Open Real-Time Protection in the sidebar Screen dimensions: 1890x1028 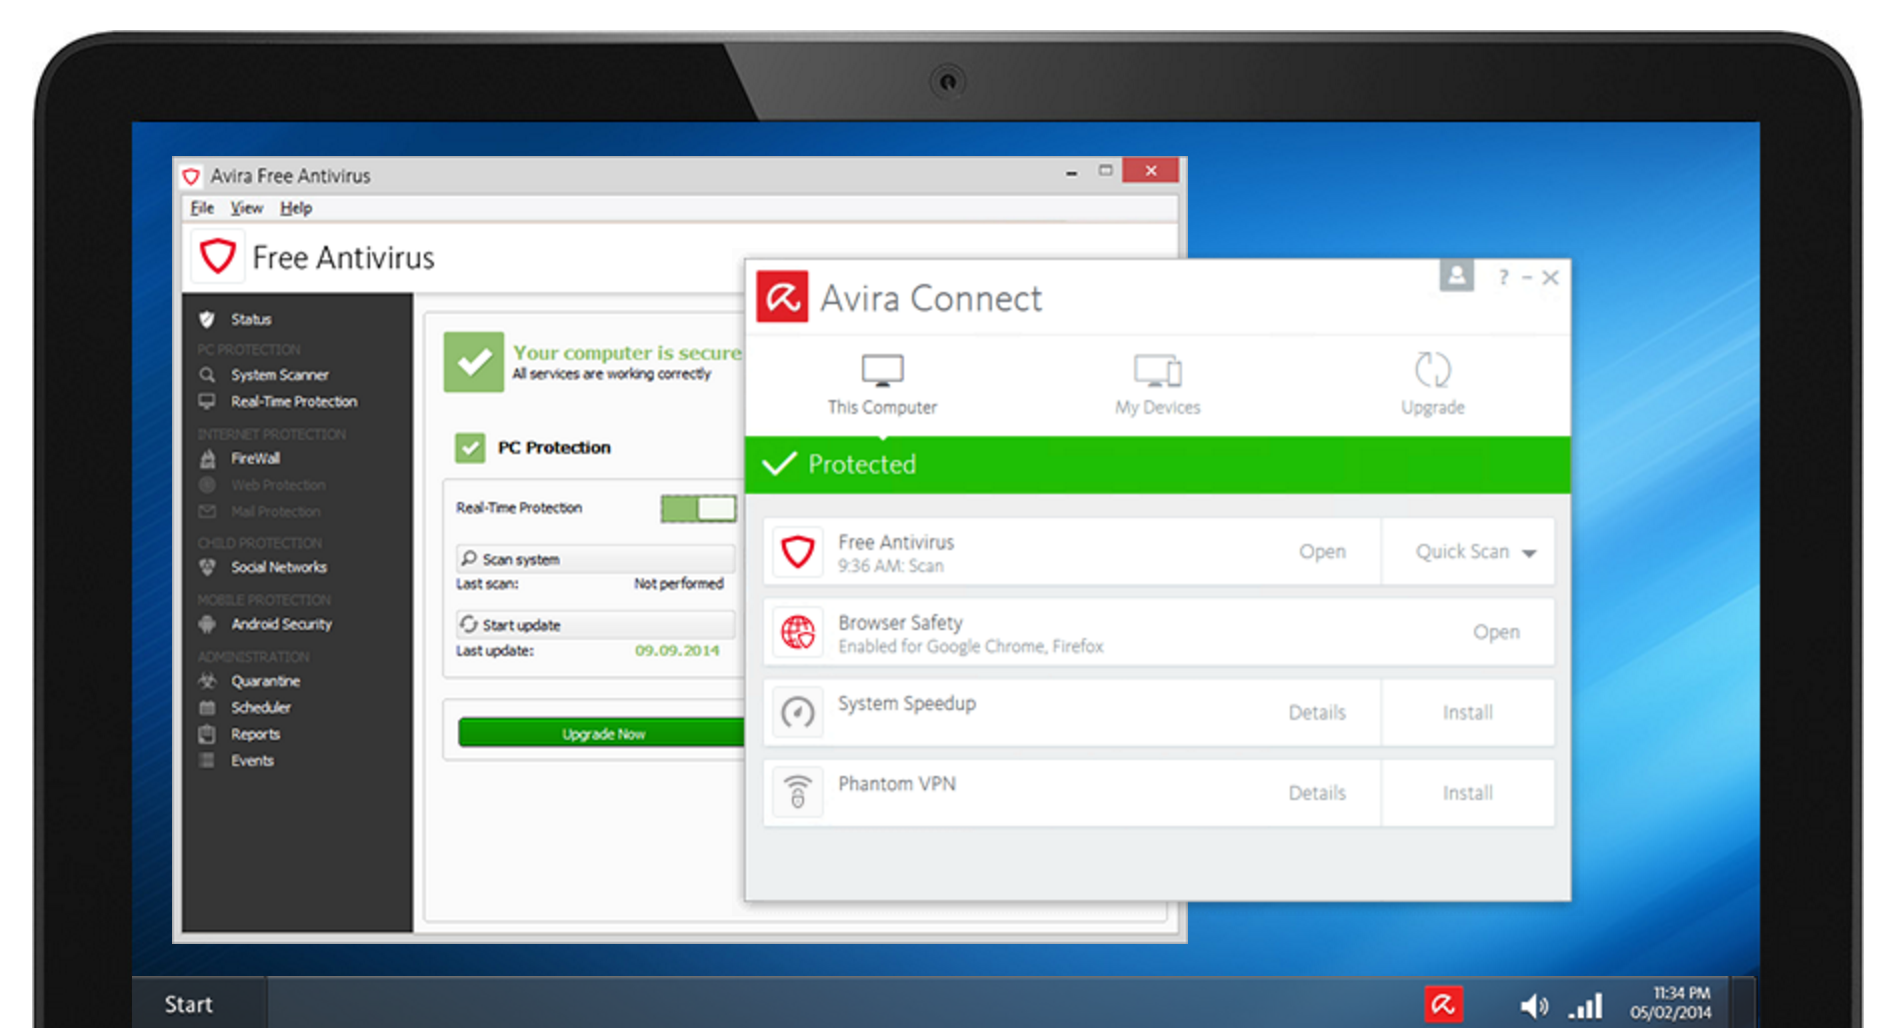[x=294, y=402]
